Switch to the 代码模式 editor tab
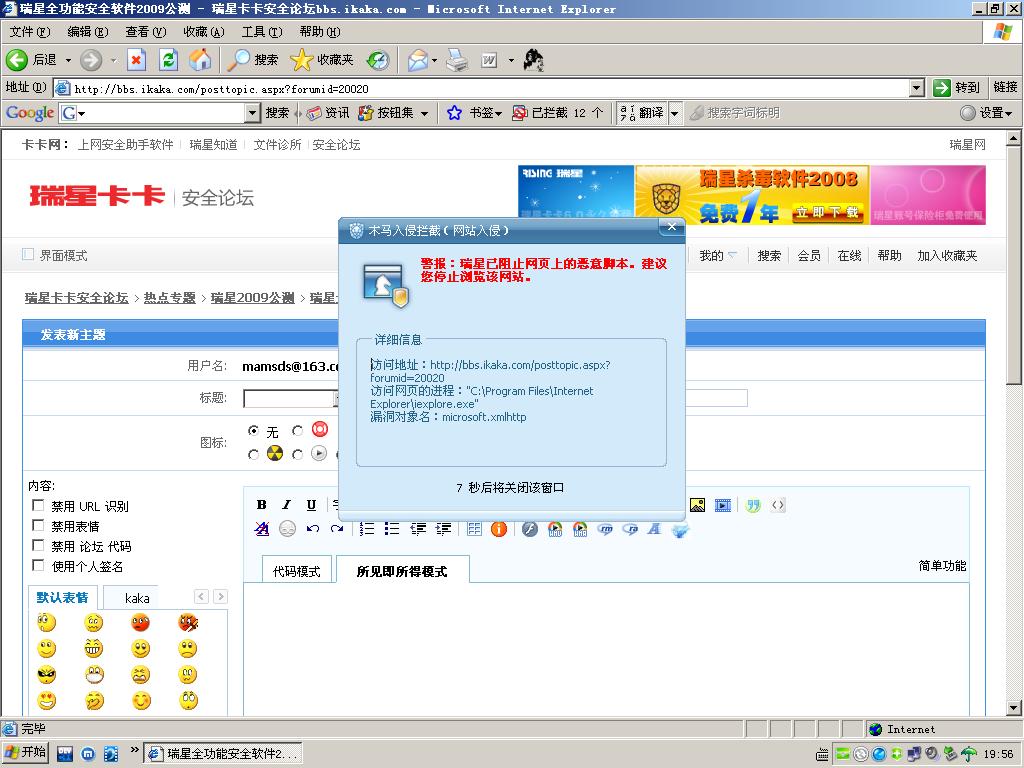The image size is (1024, 768). pyautogui.click(x=296, y=571)
